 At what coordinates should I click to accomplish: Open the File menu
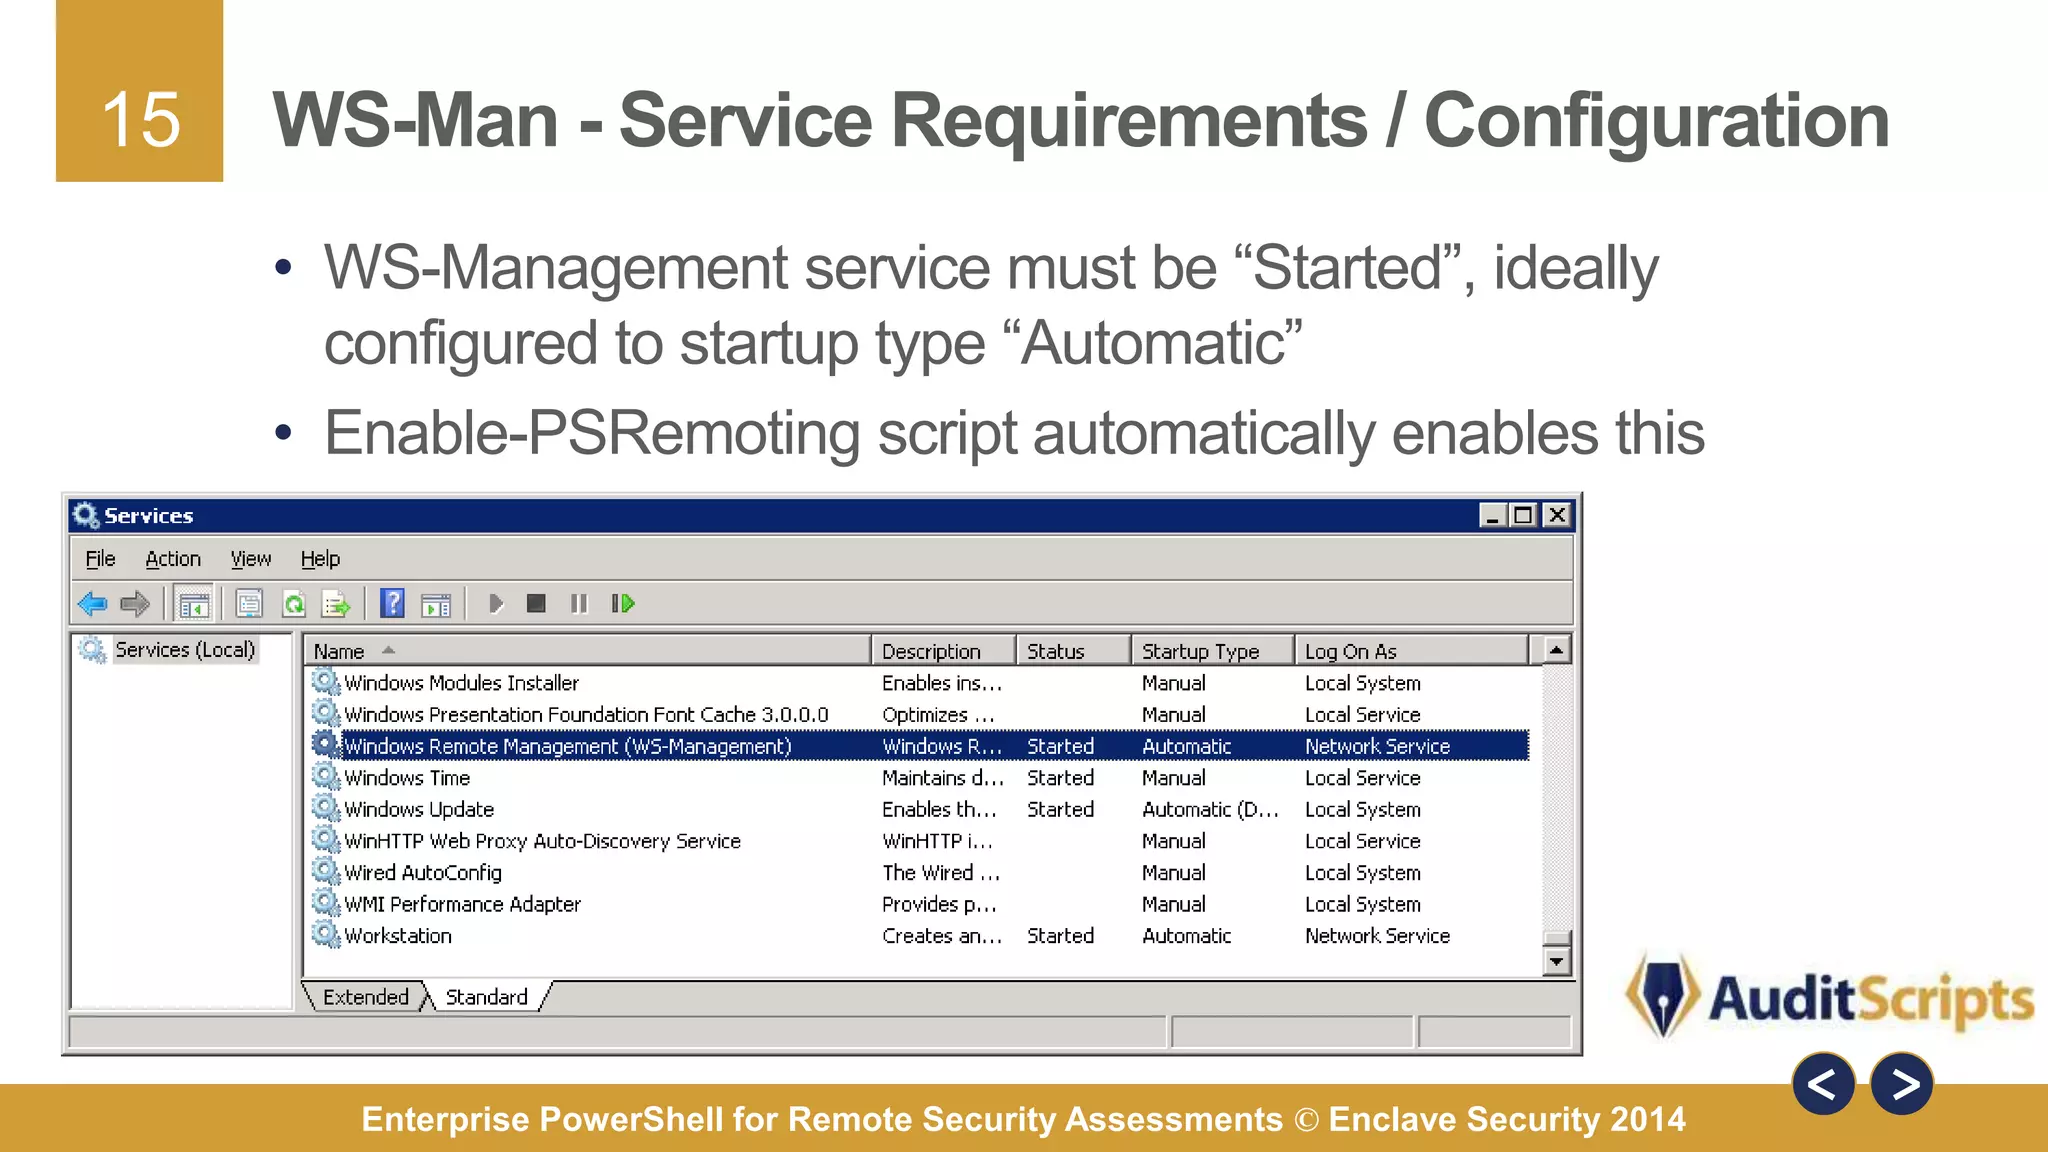(x=100, y=559)
